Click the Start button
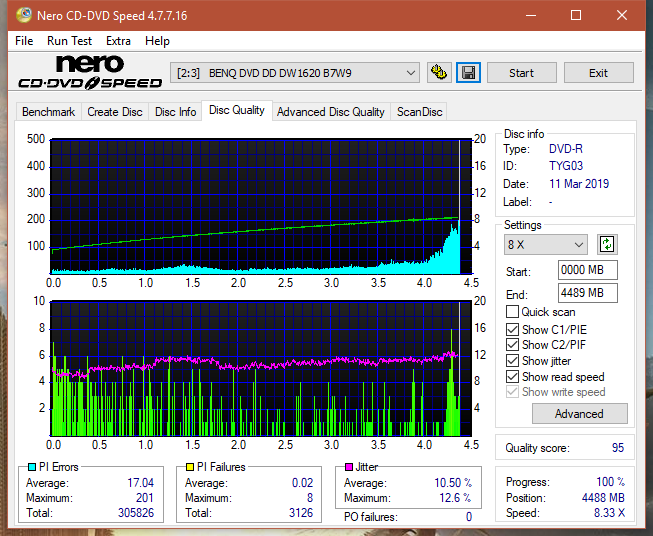This screenshot has width=653, height=536. point(521,73)
